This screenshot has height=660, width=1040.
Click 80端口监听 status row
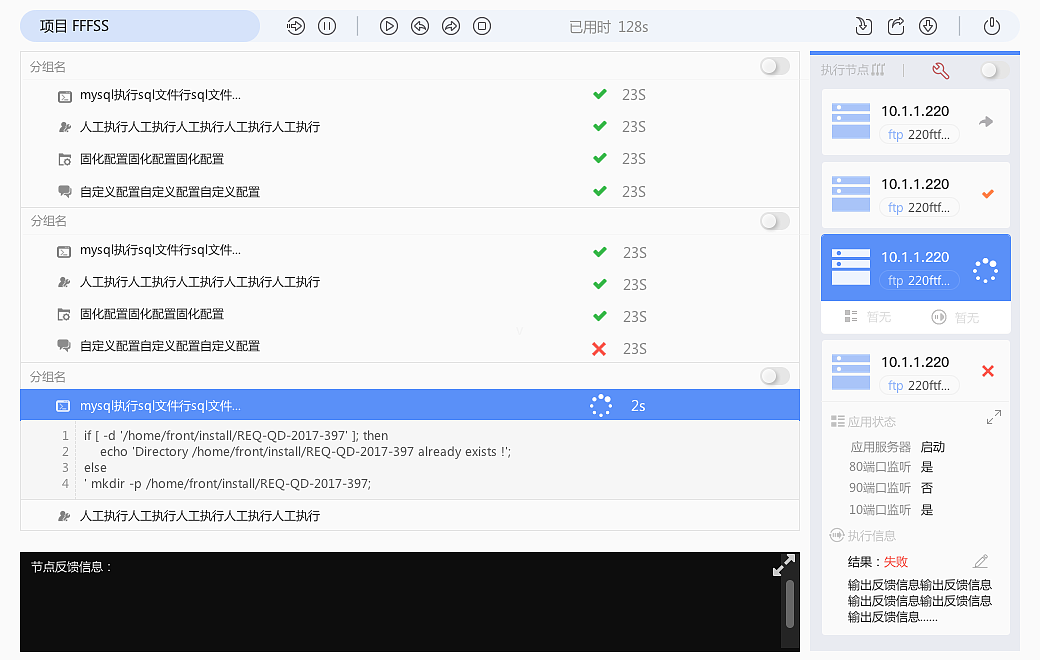click(x=891, y=467)
